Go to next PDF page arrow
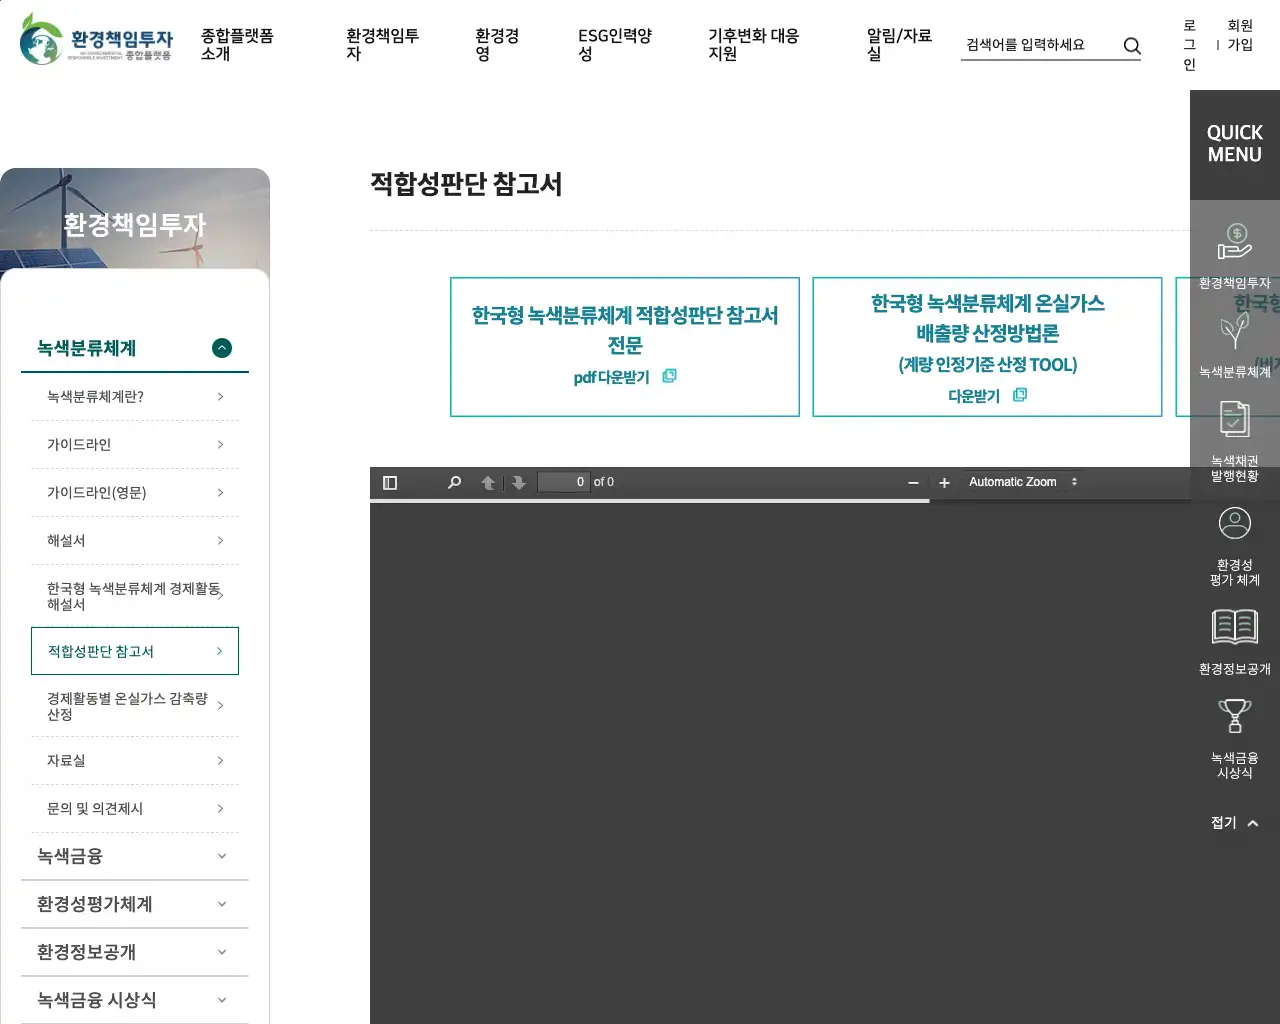Image resolution: width=1280 pixels, height=1024 pixels. (x=518, y=483)
